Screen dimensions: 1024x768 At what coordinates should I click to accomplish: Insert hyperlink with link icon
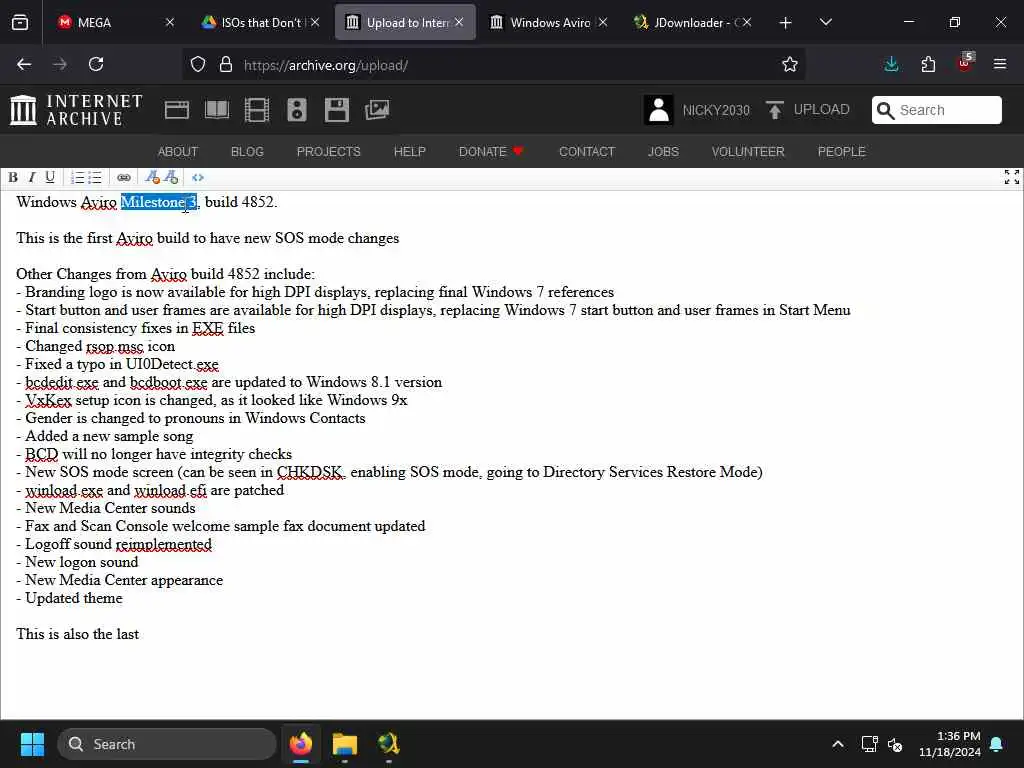point(123,178)
